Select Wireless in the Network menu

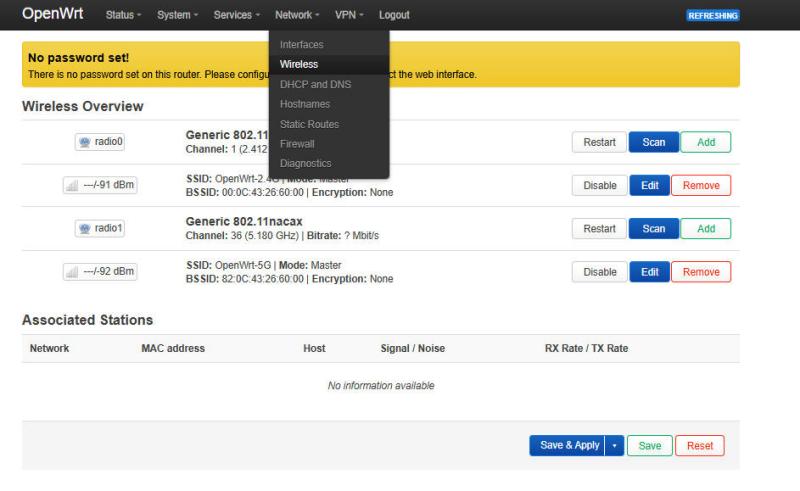tap(329, 64)
